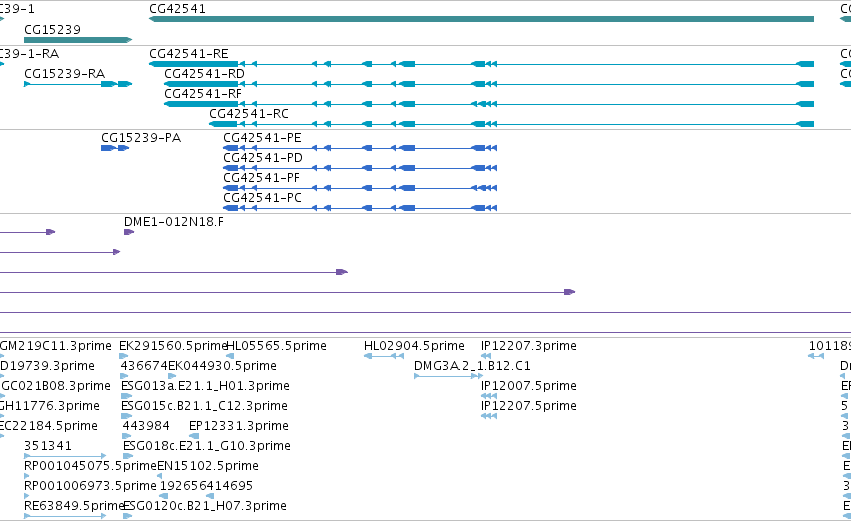This screenshot has width=851, height=521.
Task: Click the CG15239-PA protein label
Action: pos(141,138)
